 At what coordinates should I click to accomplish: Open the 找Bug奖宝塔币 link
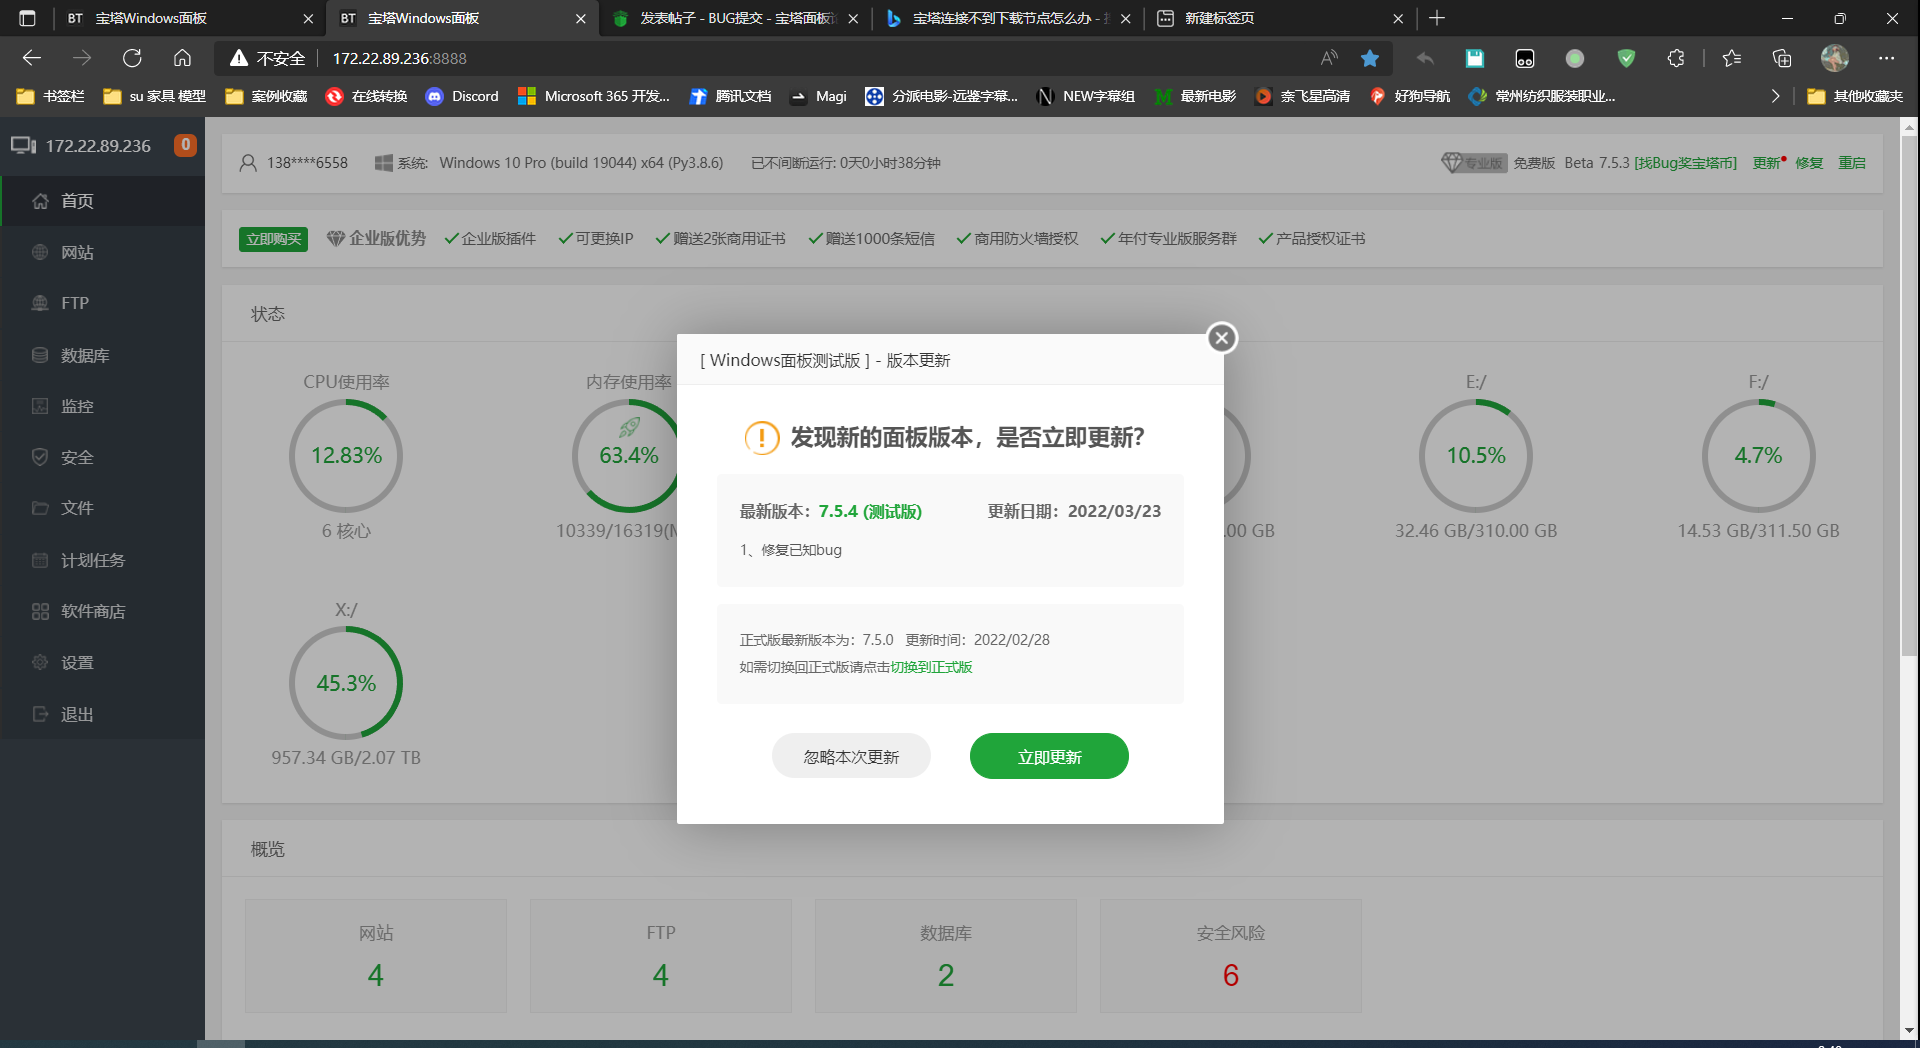[1685, 163]
